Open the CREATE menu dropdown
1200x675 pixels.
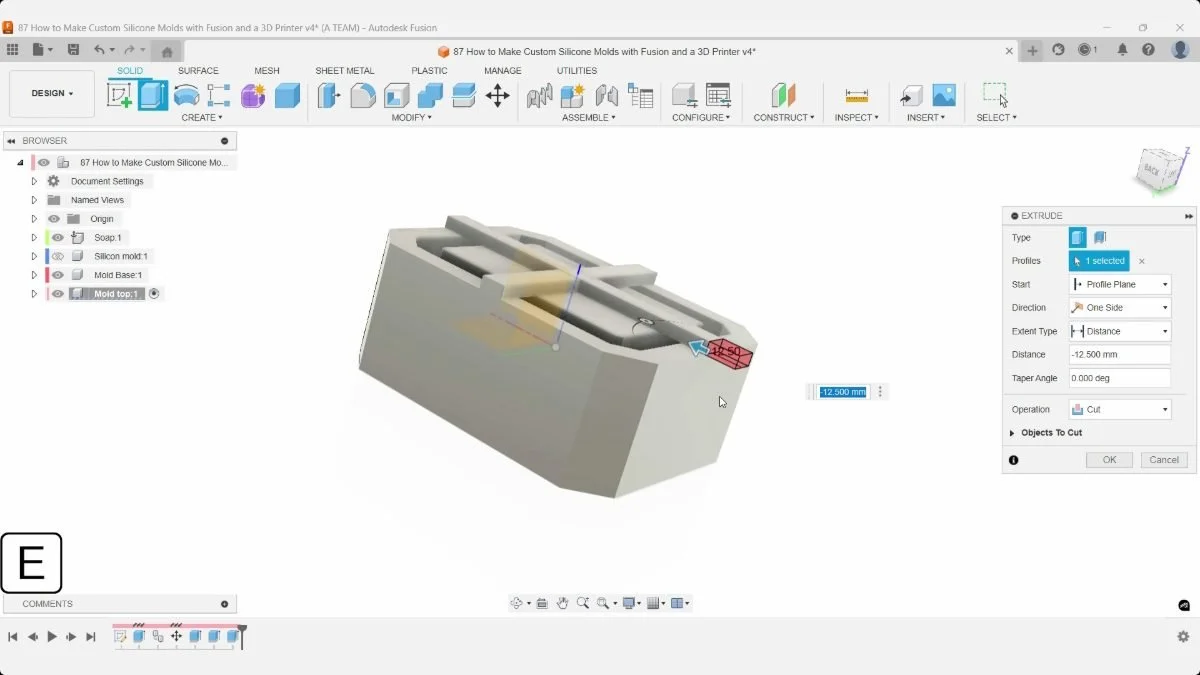[202, 118]
